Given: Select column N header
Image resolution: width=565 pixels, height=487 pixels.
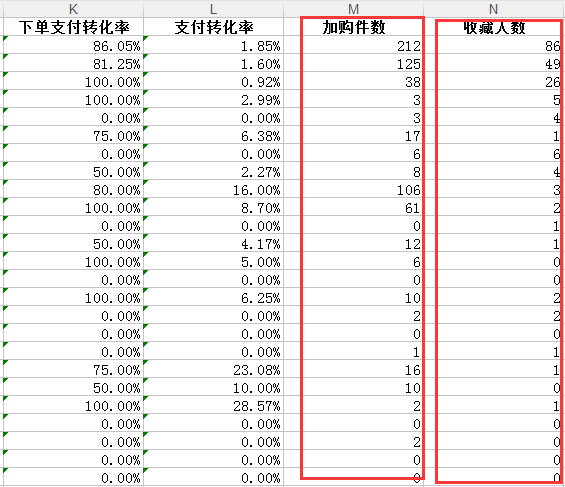Looking at the screenshot, I should tap(494, 9).
